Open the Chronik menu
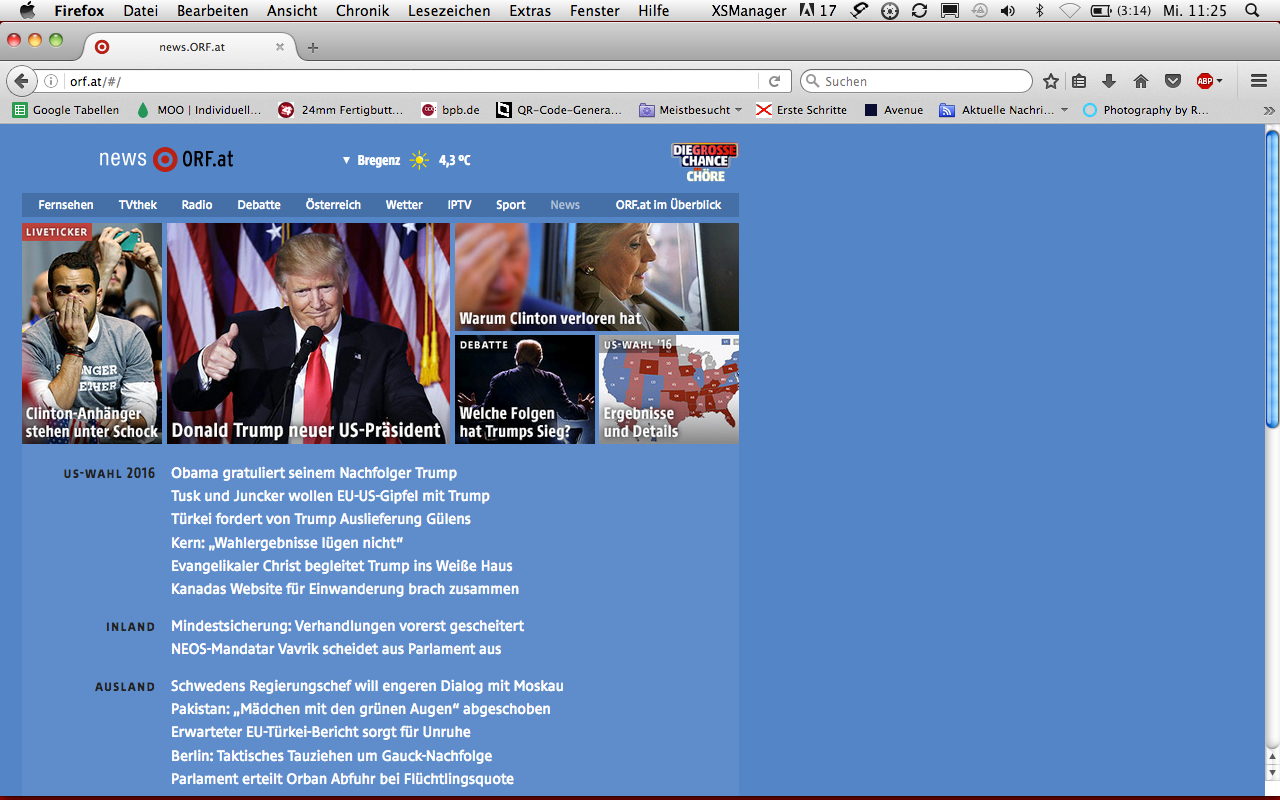Image resolution: width=1280 pixels, height=800 pixels. tap(363, 11)
